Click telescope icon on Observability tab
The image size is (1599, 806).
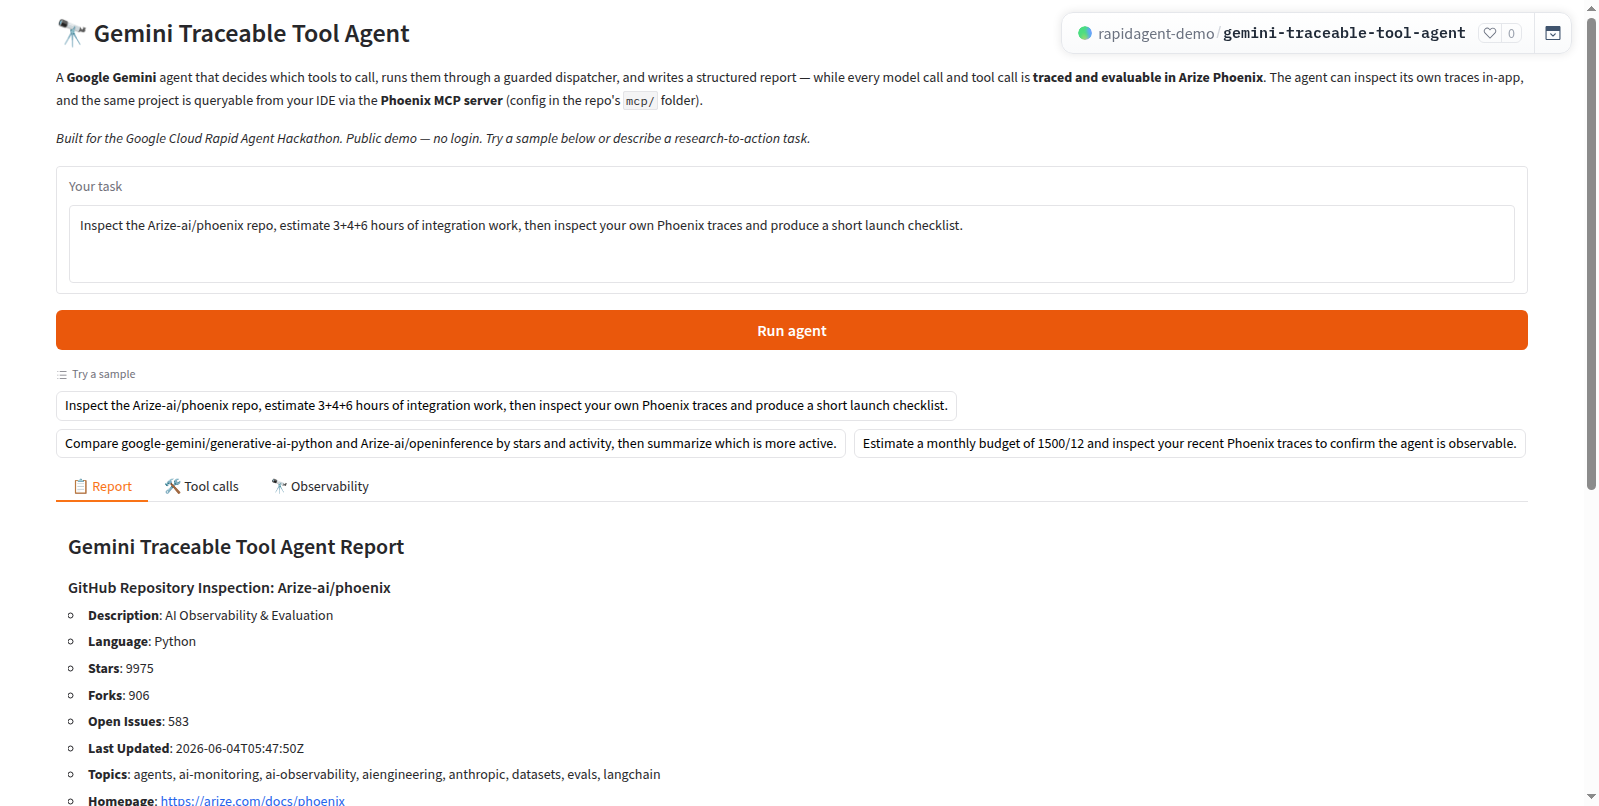click(279, 486)
